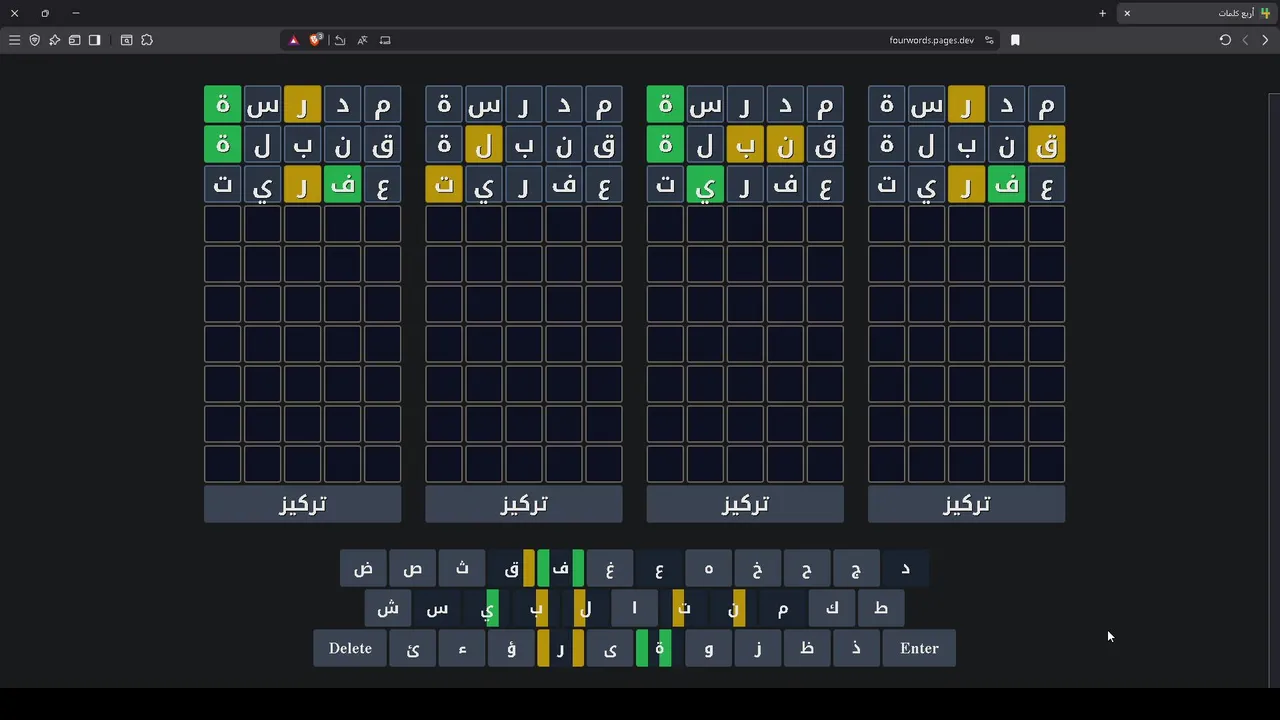Click the rightmost تركيز focus button
Viewport: 1280px width, 720px height.
point(966,504)
